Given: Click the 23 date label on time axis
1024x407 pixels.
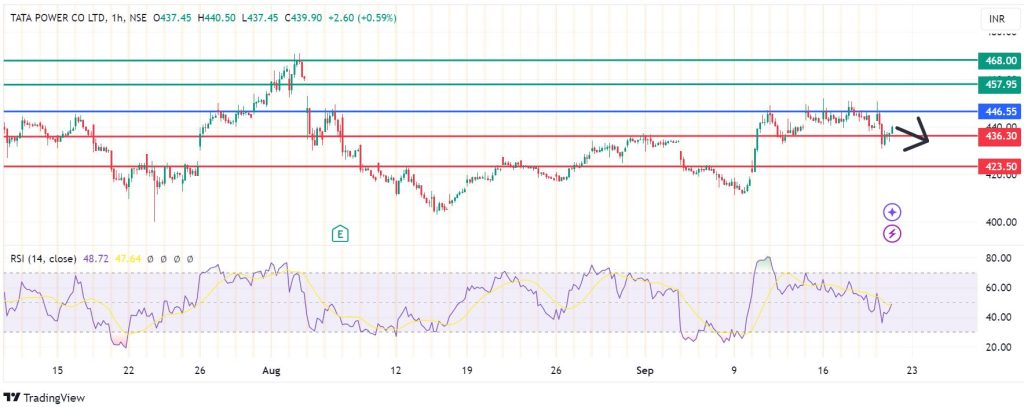Looking at the screenshot, I should coord(912,370).
